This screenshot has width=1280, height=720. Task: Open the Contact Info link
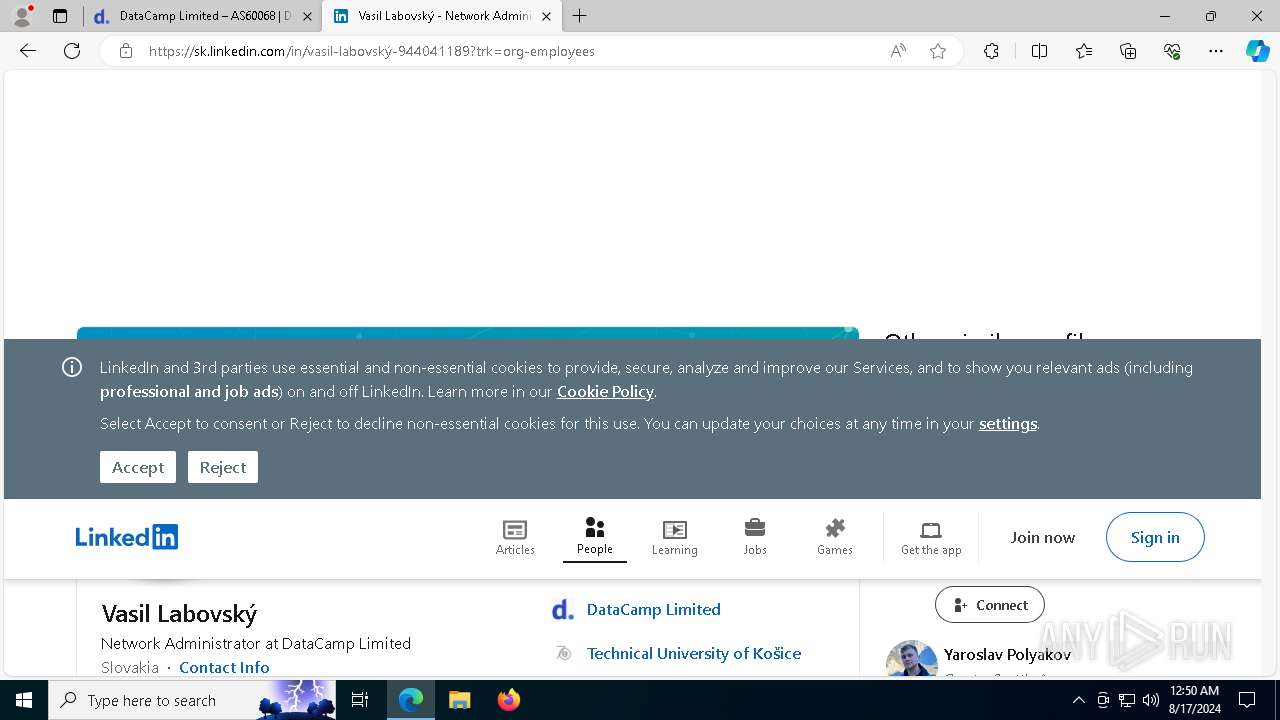[x=224, y=667]
